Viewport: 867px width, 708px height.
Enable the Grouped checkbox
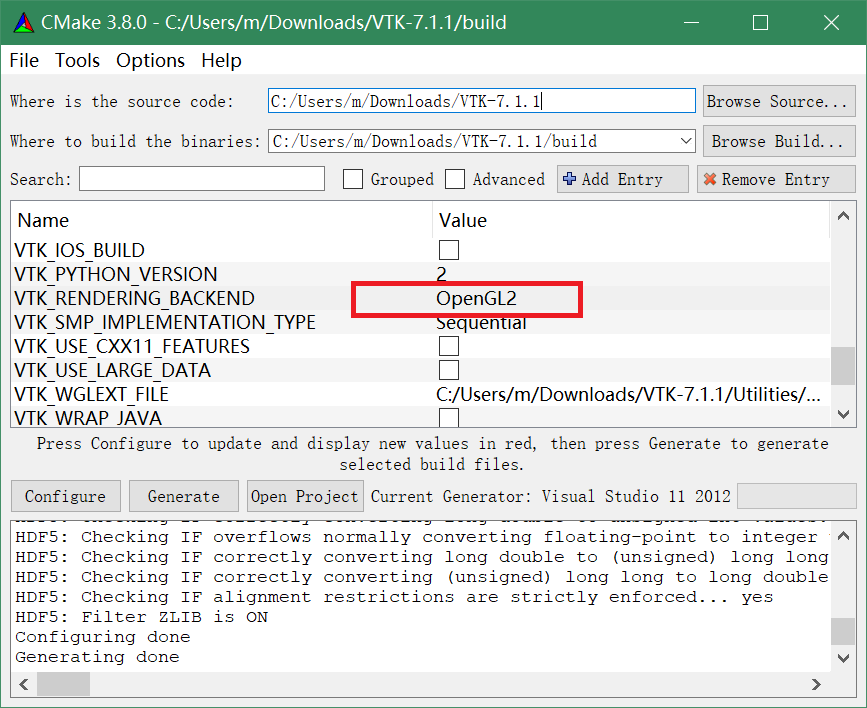(353, 179)
